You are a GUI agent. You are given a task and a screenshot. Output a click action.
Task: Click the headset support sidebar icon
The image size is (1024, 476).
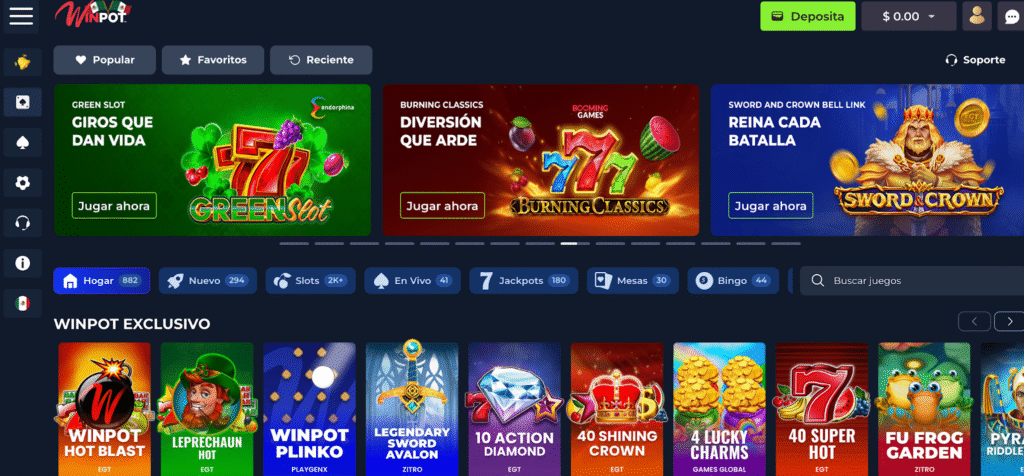coord(22,223)
